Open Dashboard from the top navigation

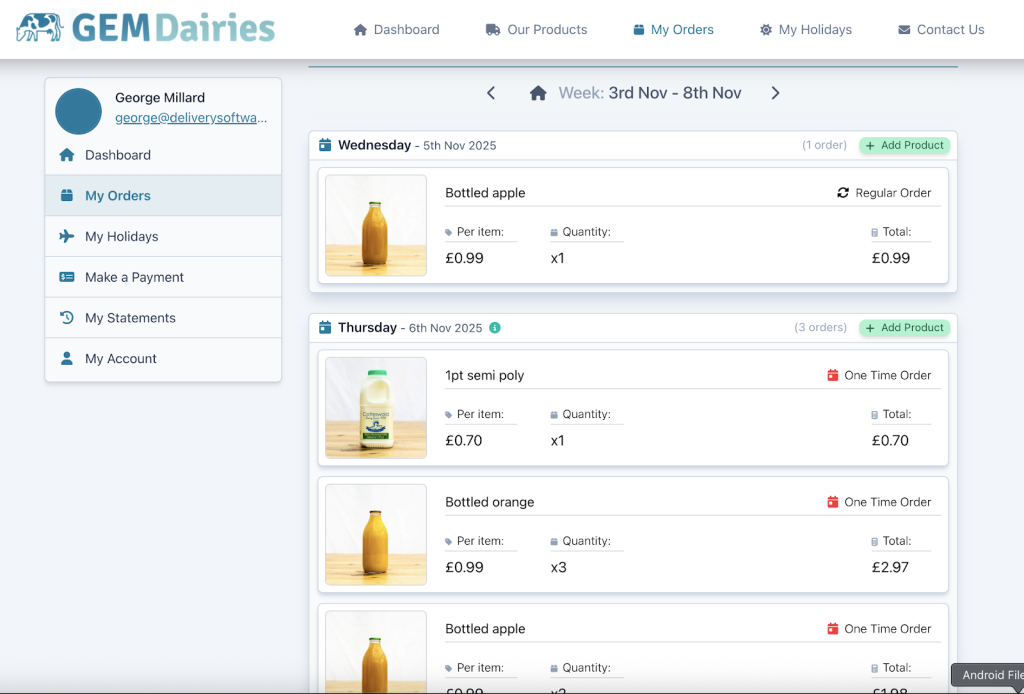click(396, 30)
